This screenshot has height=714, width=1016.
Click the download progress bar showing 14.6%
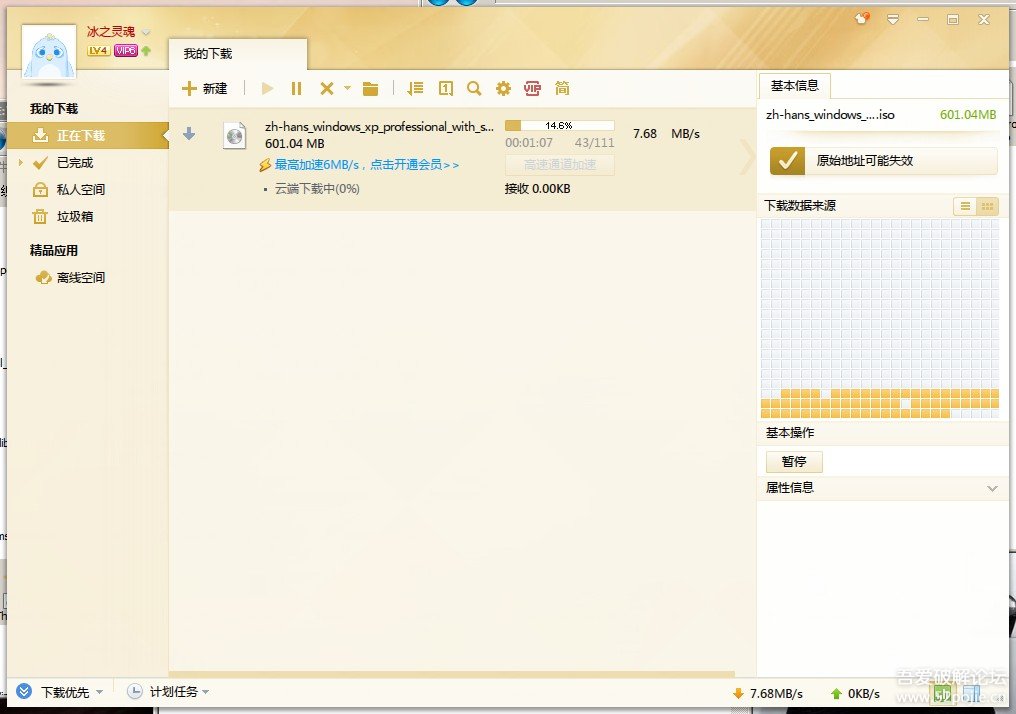pyautogui.click(x=559, y=126)
